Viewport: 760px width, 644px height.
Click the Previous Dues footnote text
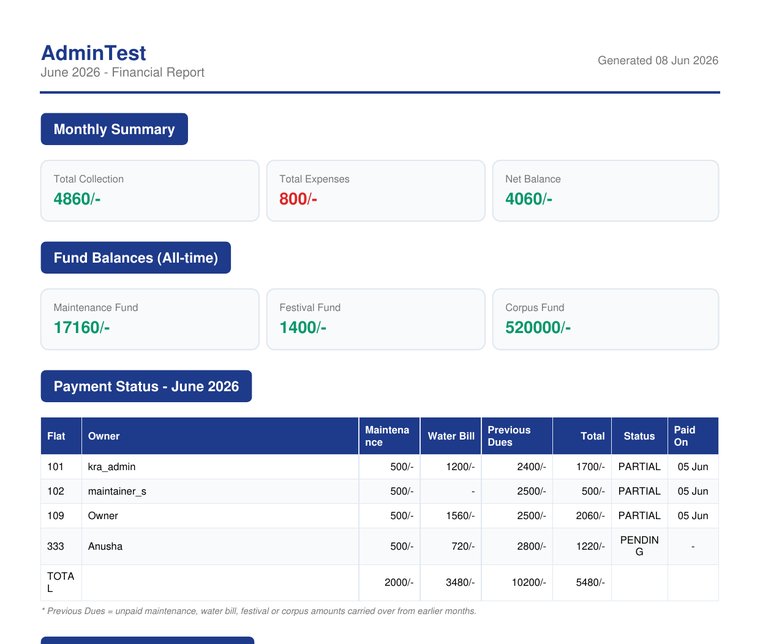pos(259,611)
